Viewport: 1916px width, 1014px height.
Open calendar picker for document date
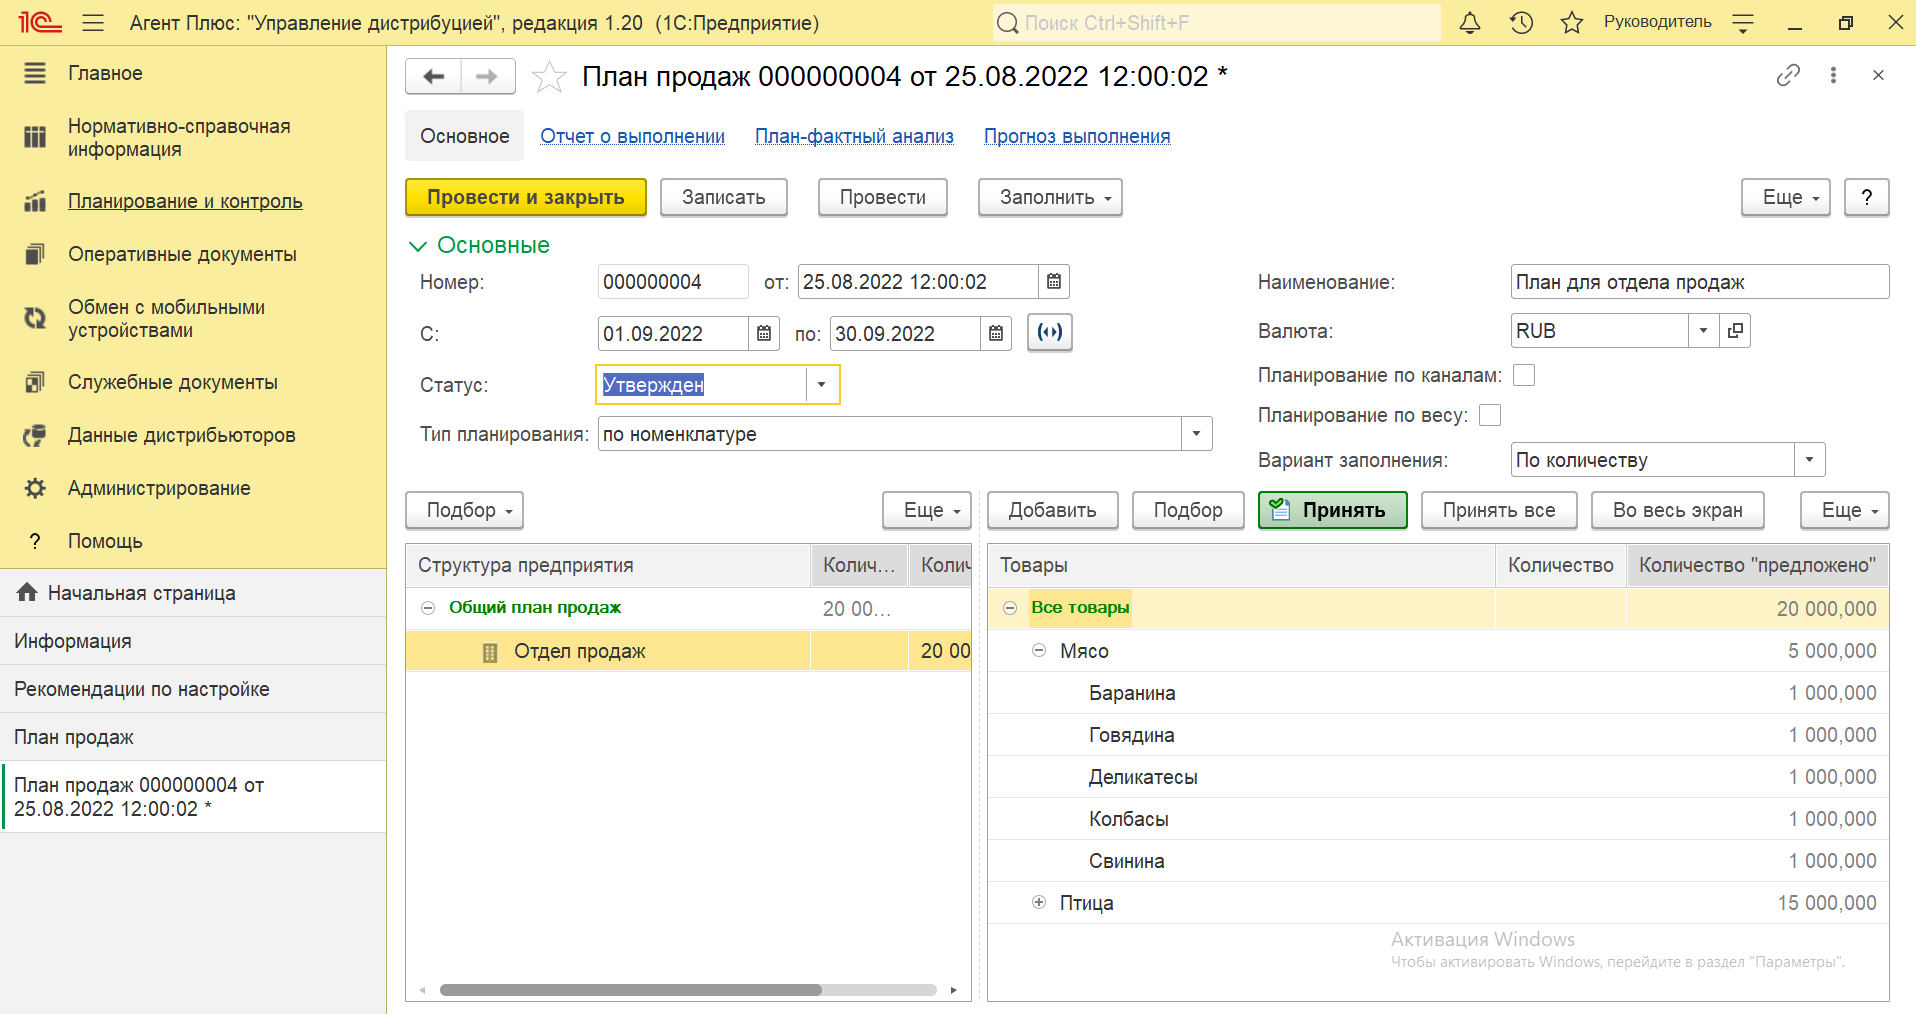pyautogui.click(x=1054, y=282)
